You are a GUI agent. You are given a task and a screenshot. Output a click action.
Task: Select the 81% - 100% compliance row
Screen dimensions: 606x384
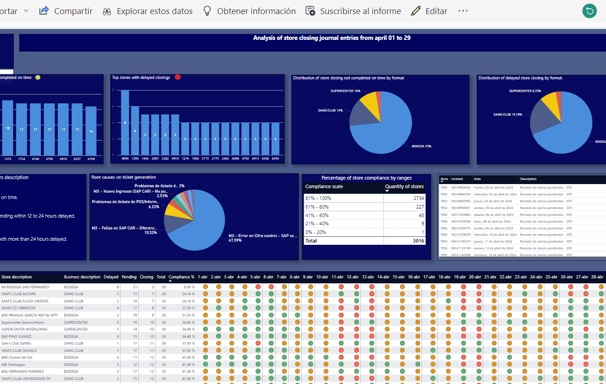[x=364, y=198]
